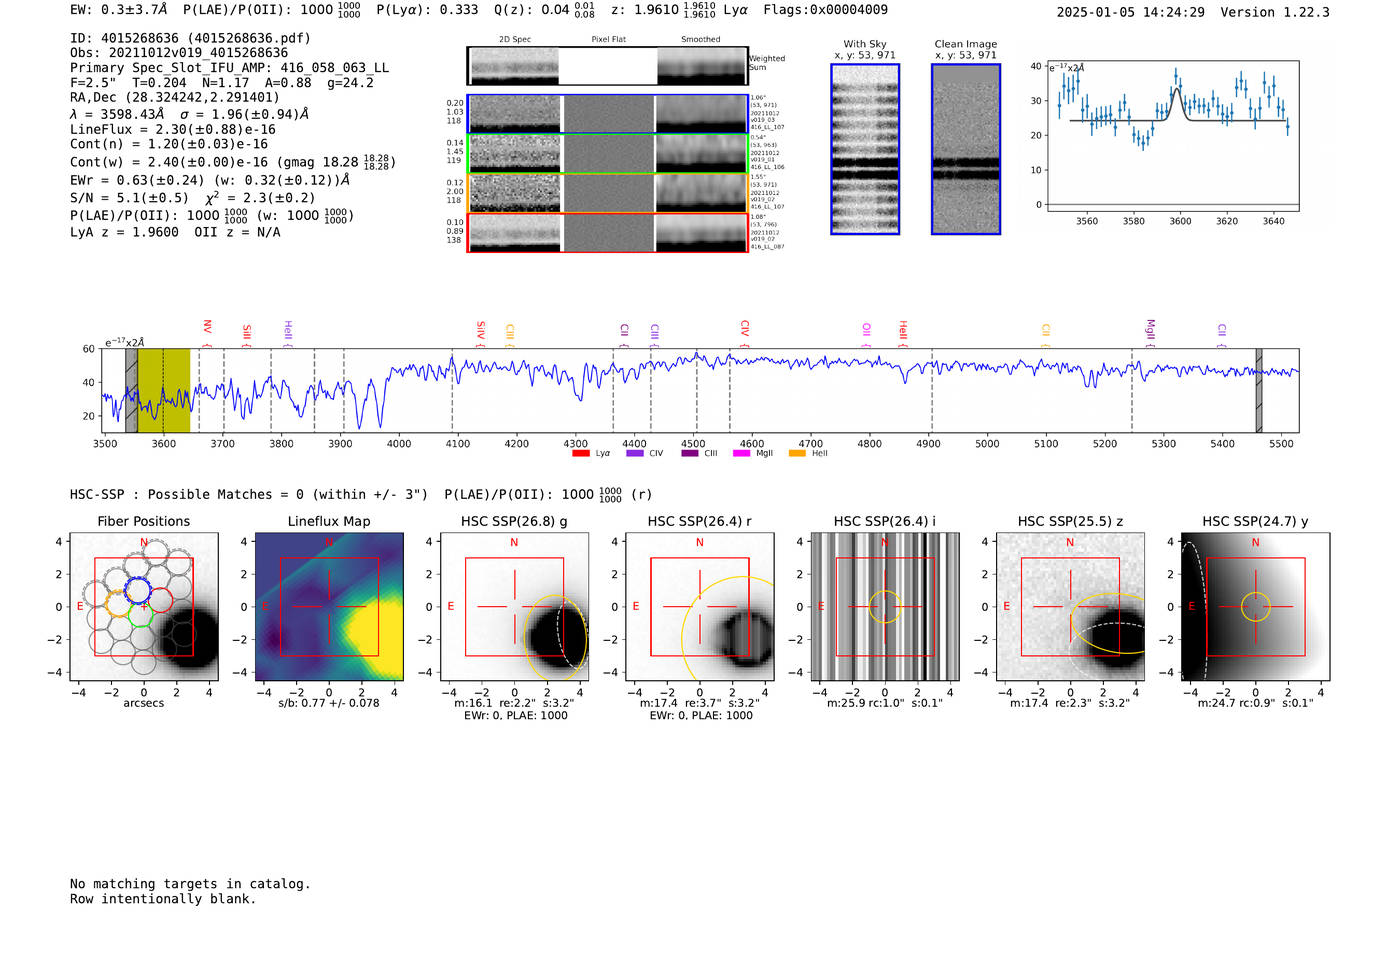The width and height of the screenshot is (1400, 953).
Task: Open the Clean Image cutout
Action: [966, 149]
